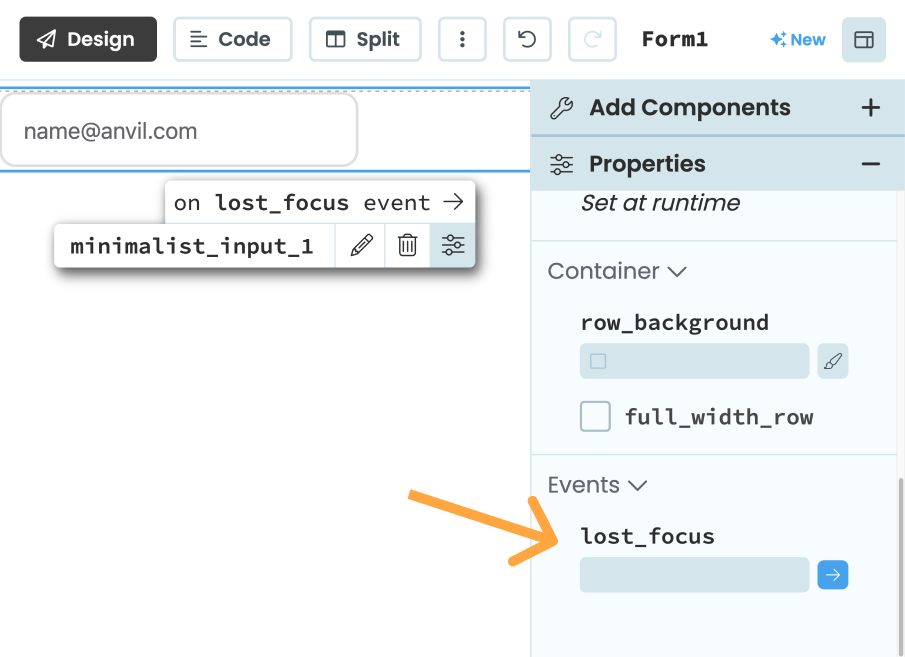This screenshot has height=657, width=905.
Task: Switch to the Code view tab
Action: click(232, 39)
